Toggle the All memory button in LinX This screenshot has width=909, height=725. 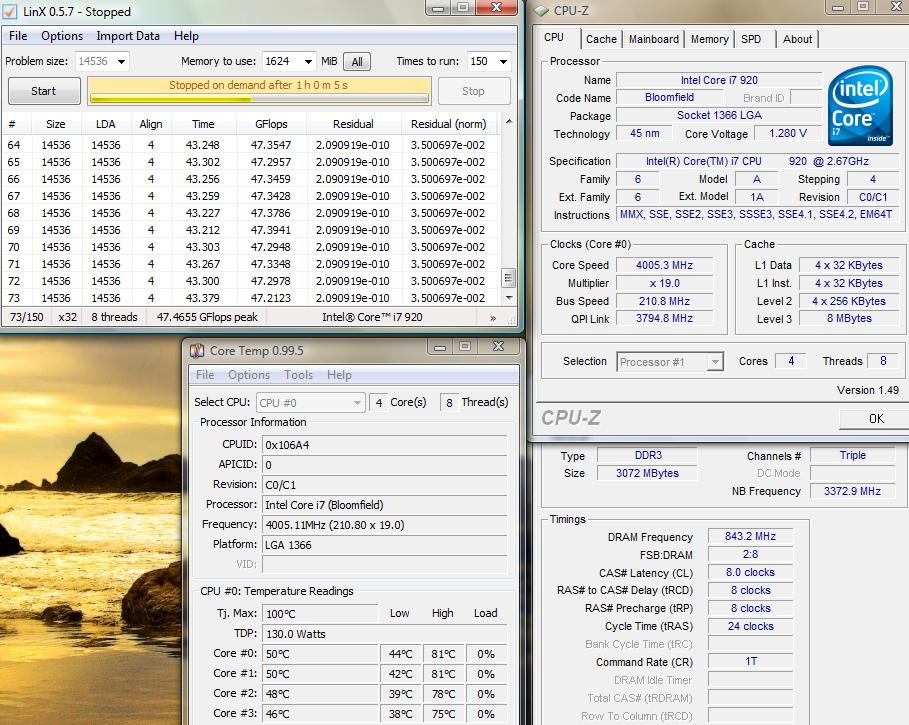click(357, 62)
